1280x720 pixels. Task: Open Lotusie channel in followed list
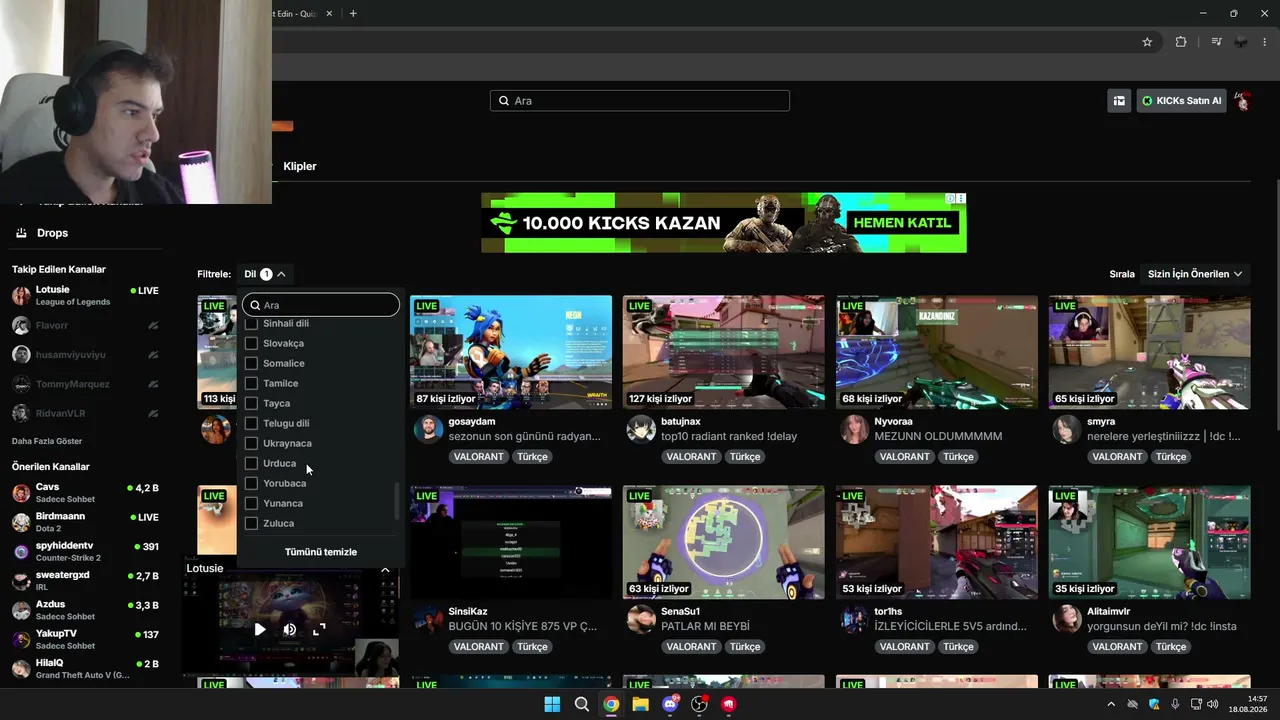click(85, 296)
